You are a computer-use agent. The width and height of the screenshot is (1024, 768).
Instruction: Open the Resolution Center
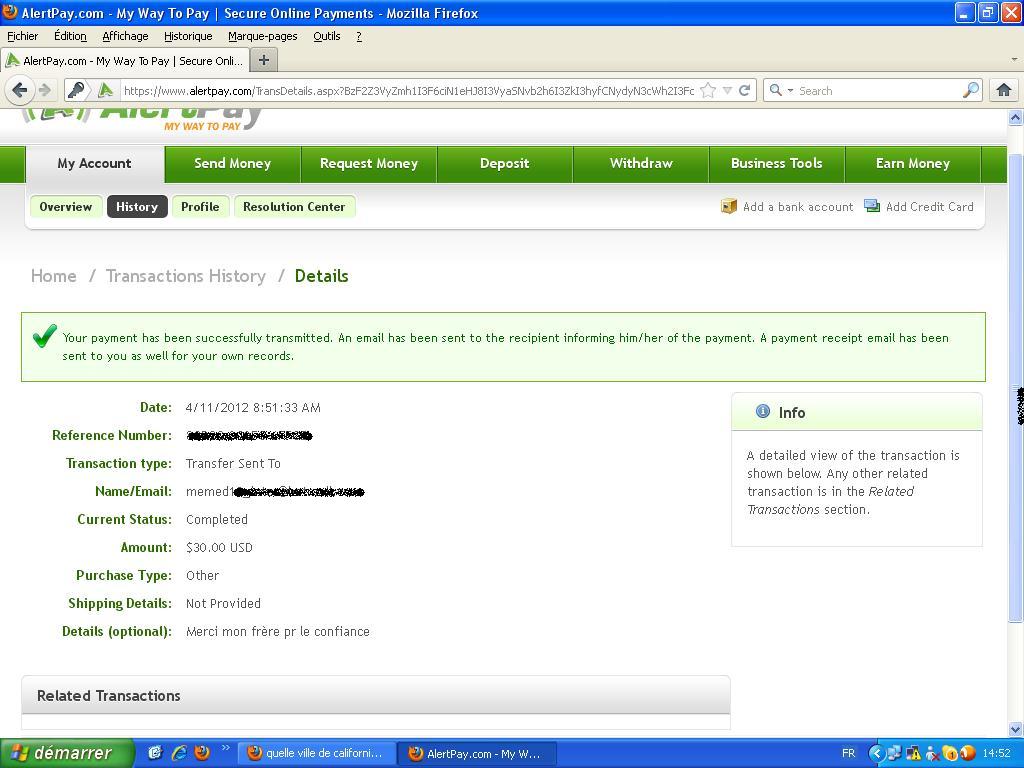[294, 206]
